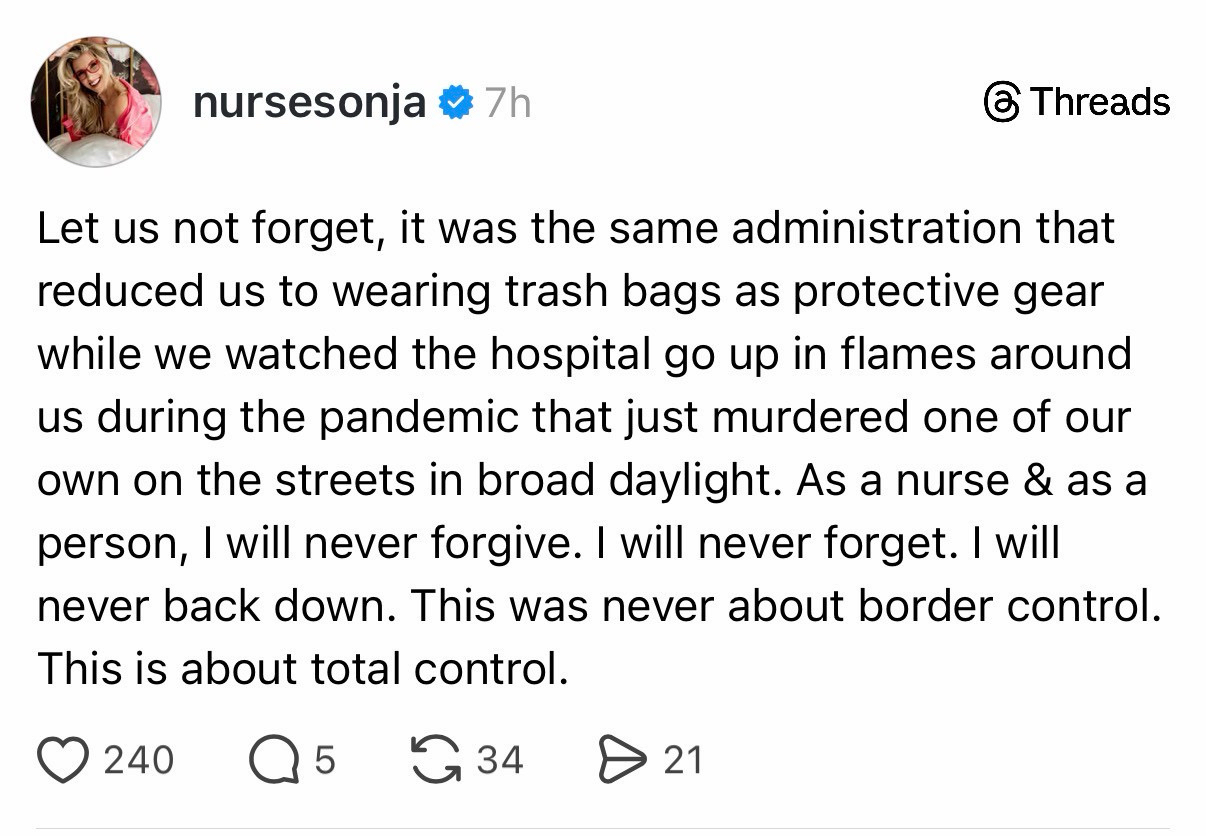Click the sentence 'This is about total control.'

pos(302,668)
